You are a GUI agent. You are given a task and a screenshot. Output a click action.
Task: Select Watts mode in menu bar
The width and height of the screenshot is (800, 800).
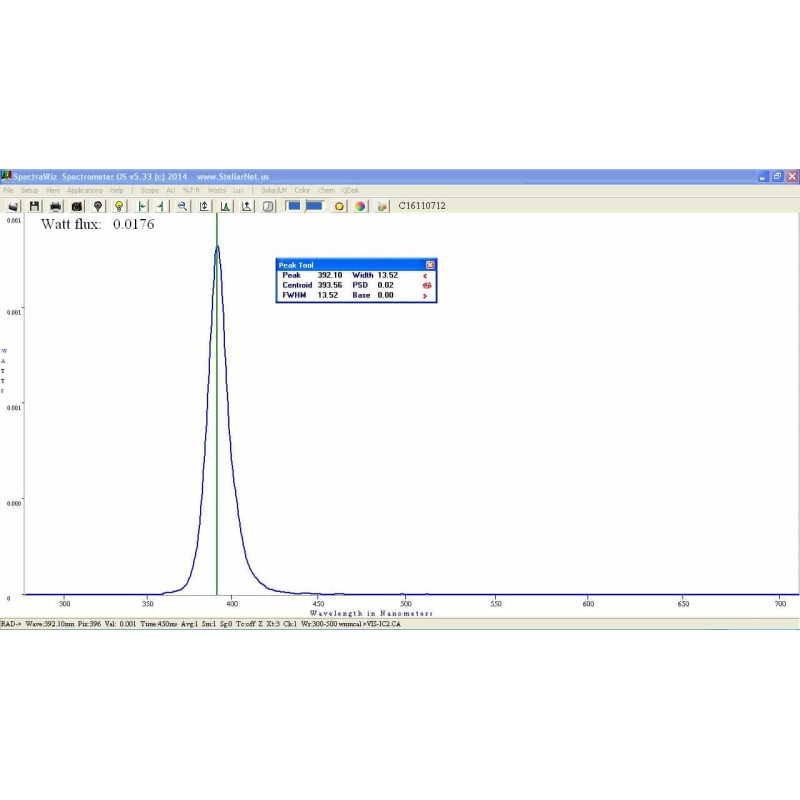tap(216, 190)
